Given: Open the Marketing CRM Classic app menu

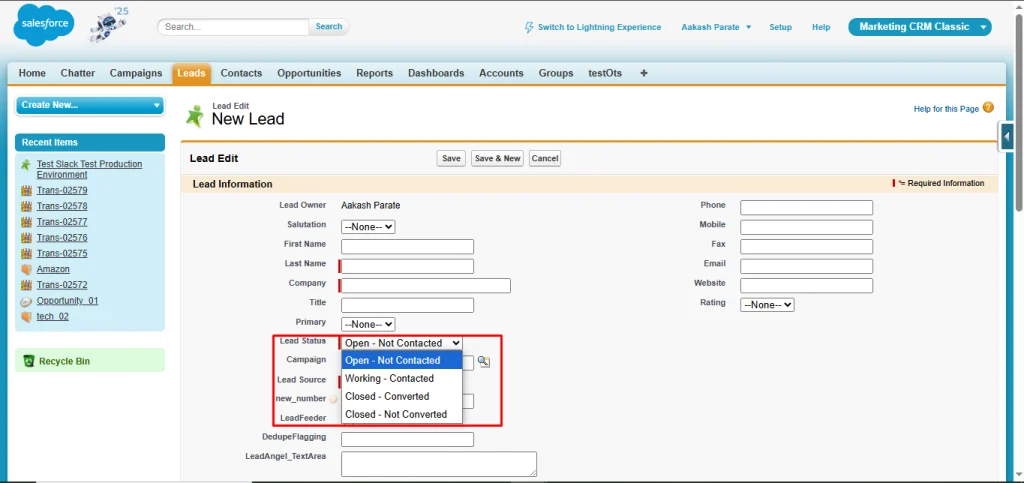Looking at the screenshot, I should pos(919,27).
